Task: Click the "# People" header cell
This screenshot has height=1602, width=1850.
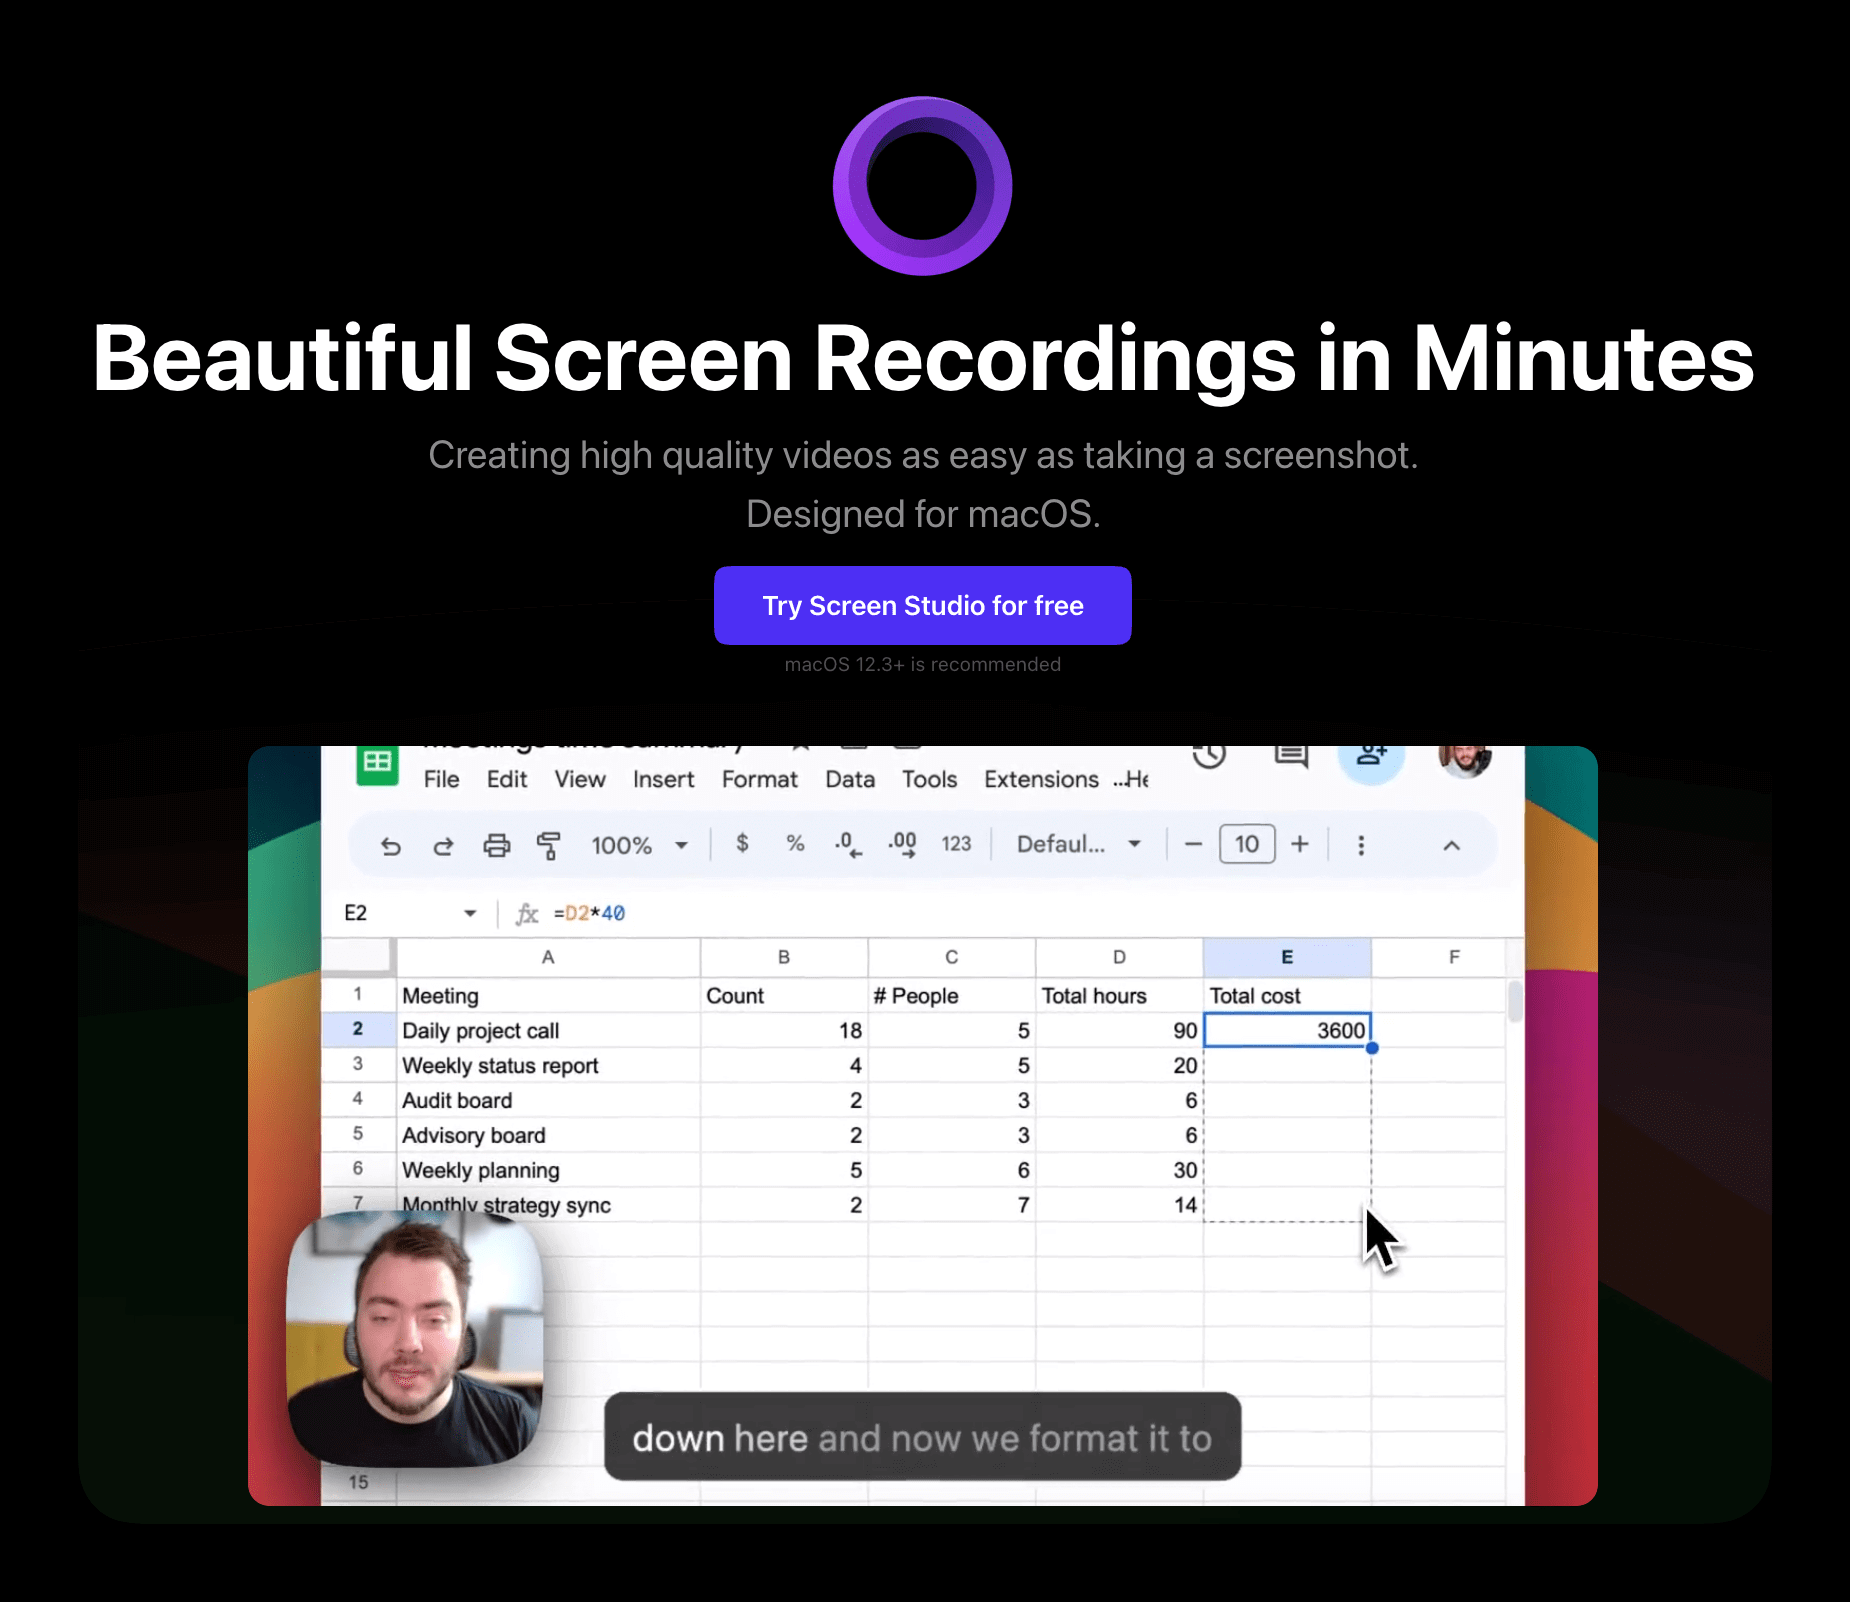Action: pyautogui.click(x=952, y=995)
